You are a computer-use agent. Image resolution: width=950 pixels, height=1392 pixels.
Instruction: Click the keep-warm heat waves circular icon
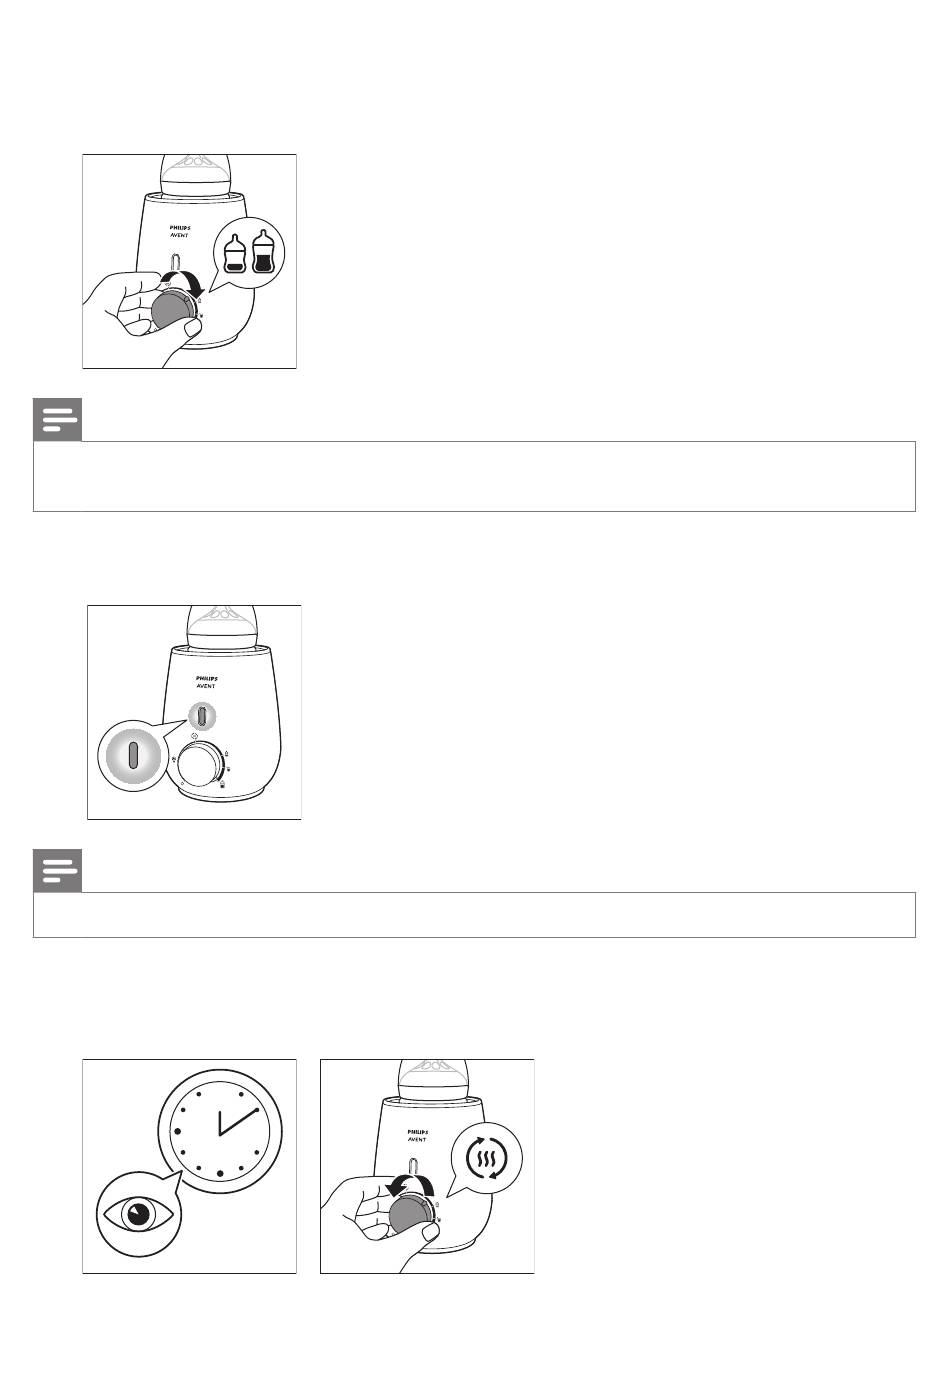[x=487, y=1158]
